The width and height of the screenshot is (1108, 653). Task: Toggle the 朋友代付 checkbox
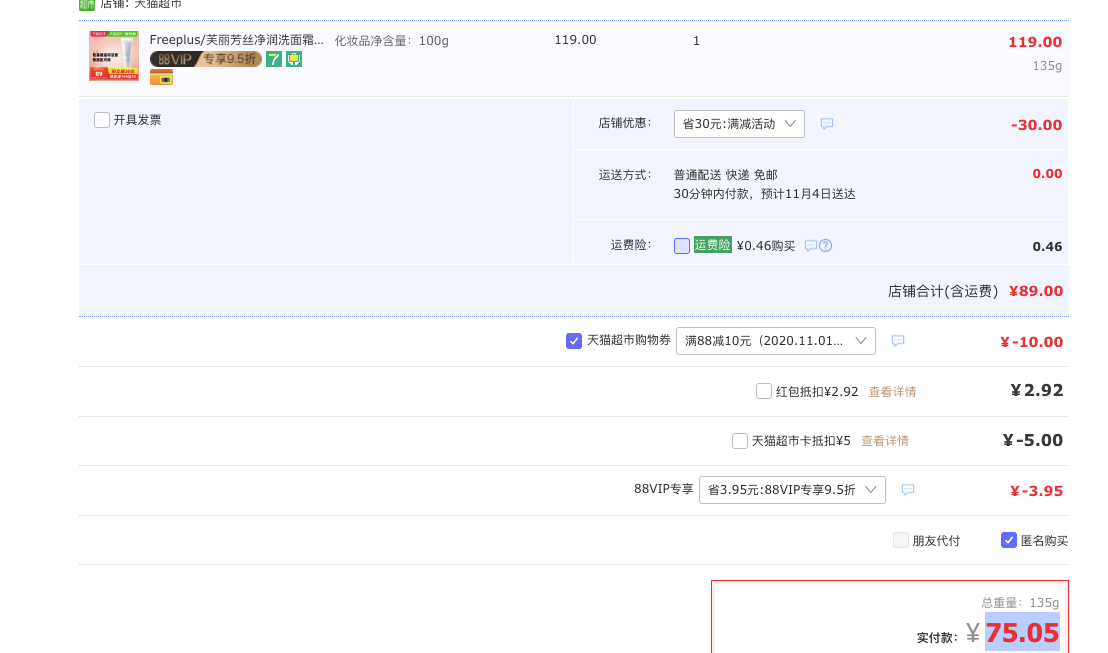[901, 541]
